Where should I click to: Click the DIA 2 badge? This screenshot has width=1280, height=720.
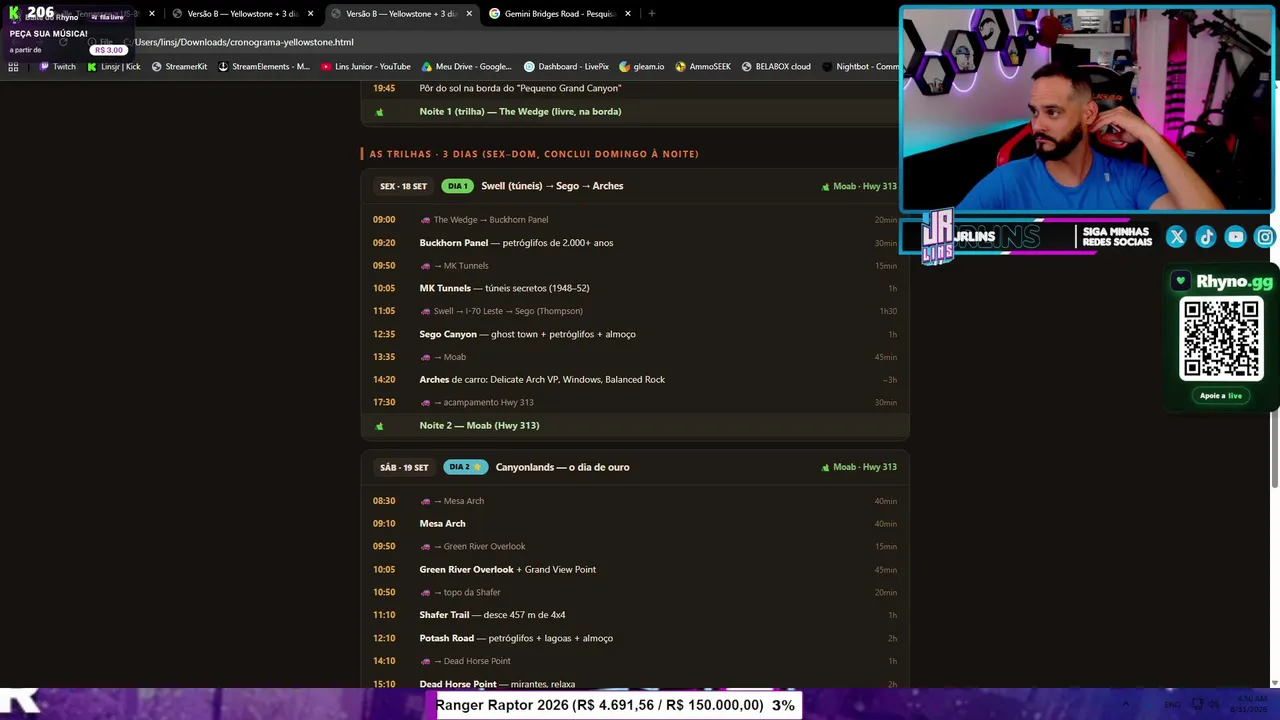pos(465,467)
